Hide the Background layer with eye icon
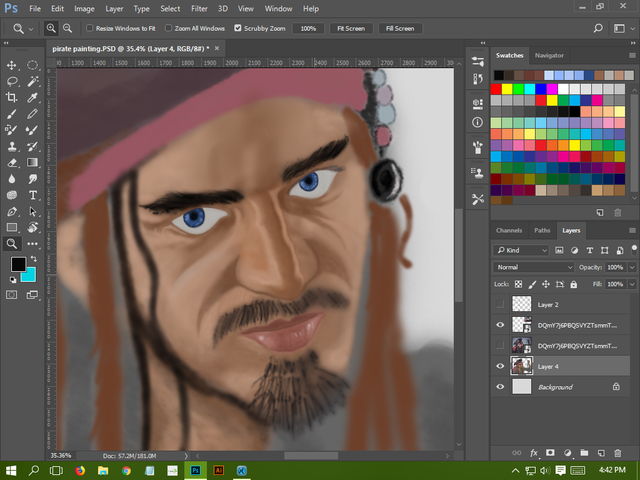This screenshot has width=640, height=480. [x=500, y=387]
